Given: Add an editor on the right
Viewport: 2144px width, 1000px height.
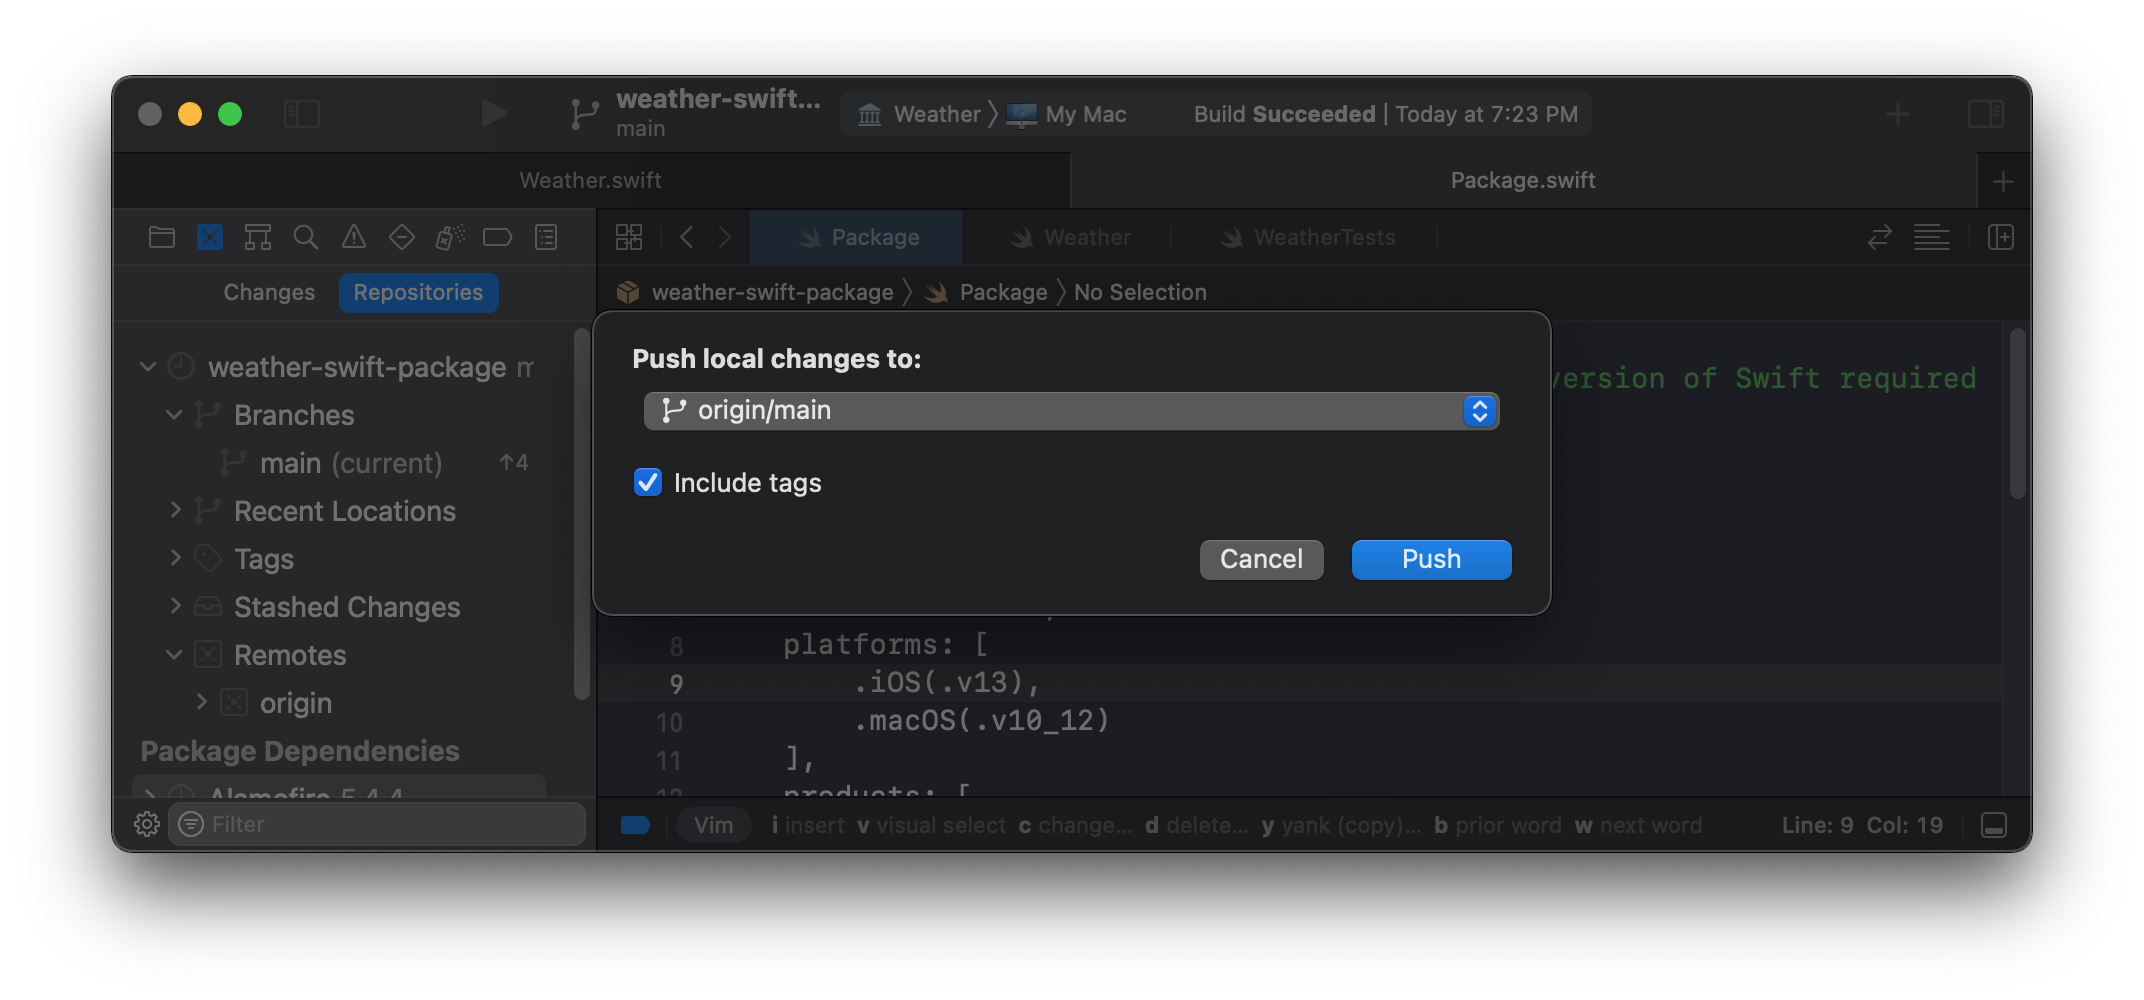Looking at the screenshot, I should [x=2001, y=237].
